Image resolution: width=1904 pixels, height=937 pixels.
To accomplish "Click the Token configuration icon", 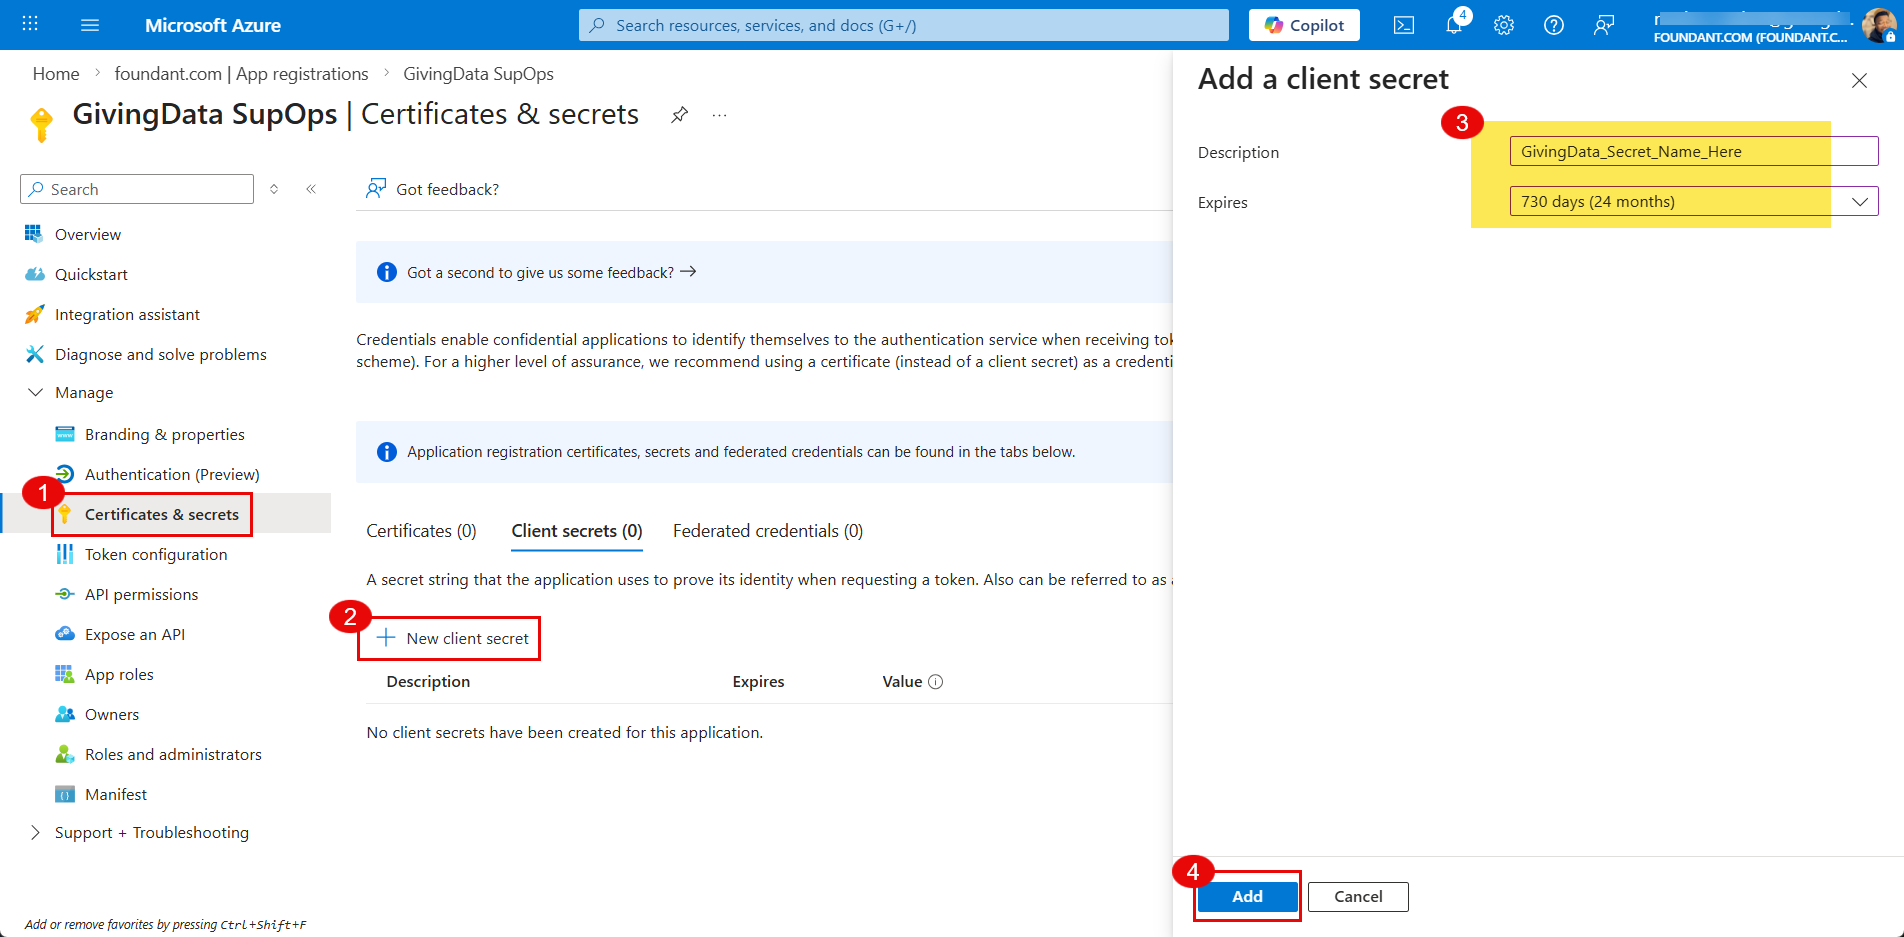I will 64,554.
